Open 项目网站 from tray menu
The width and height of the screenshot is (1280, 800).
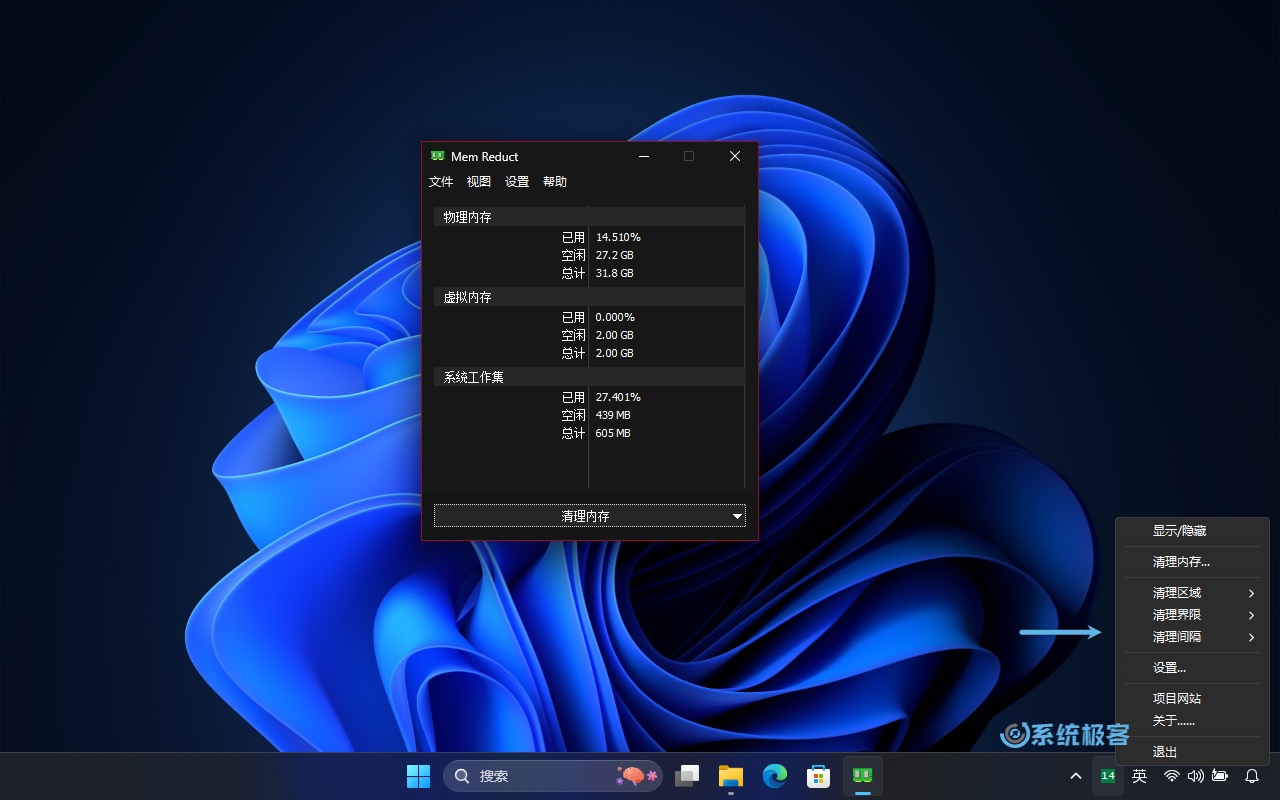pos(1193,699)
